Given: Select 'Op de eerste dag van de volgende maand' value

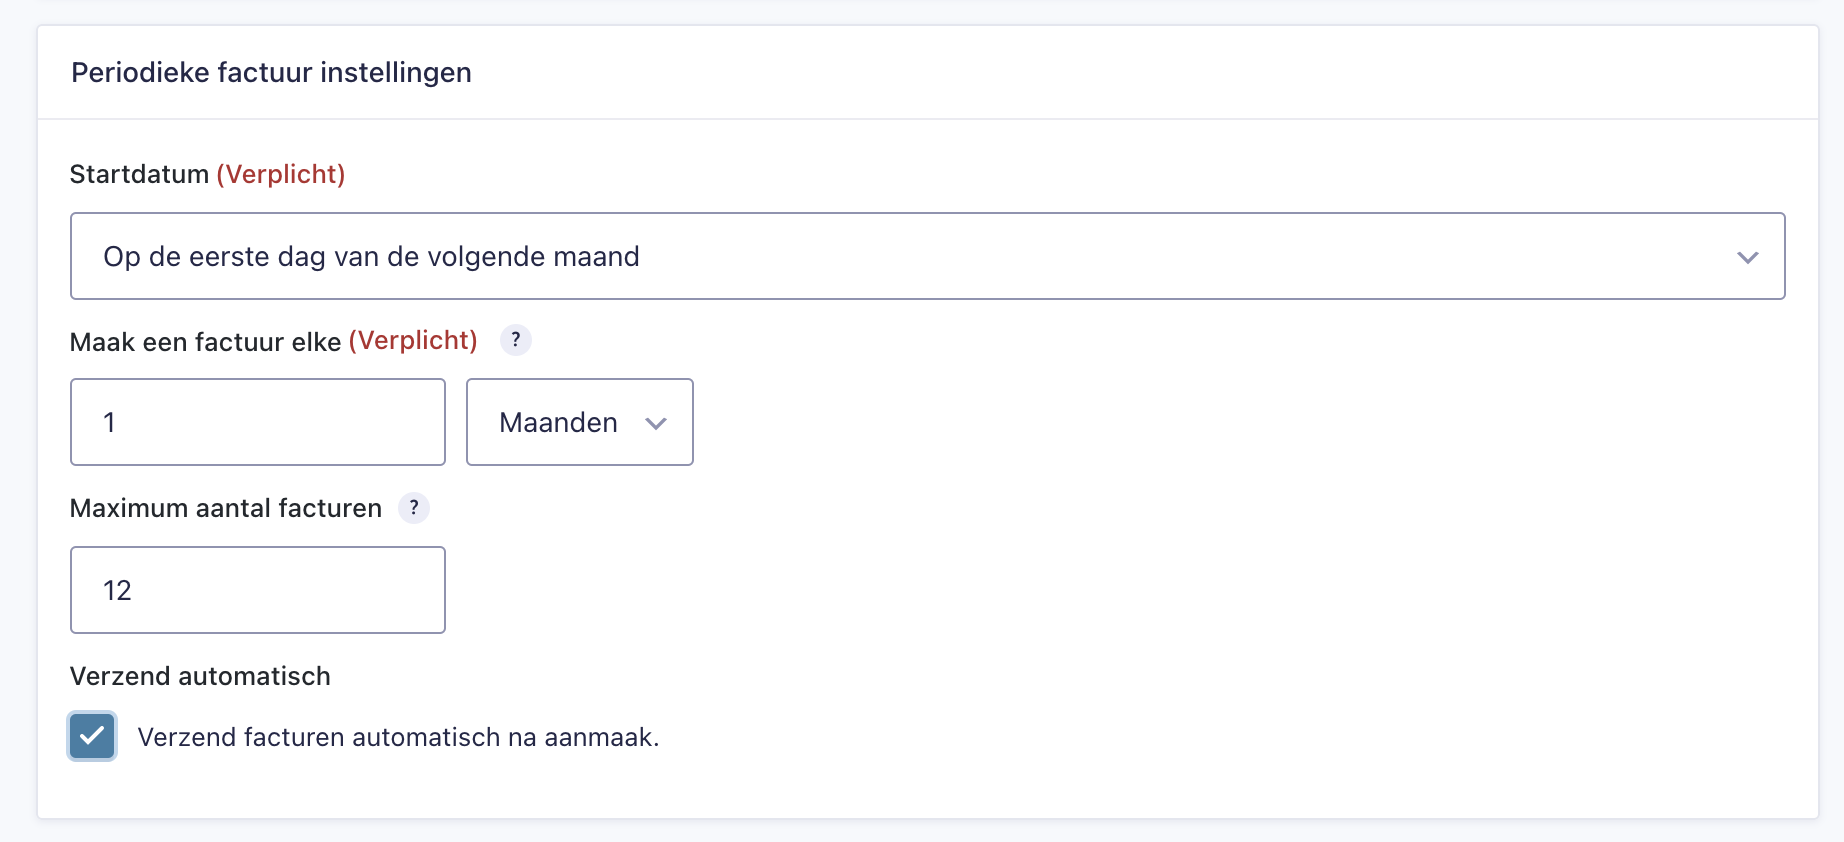Looking at the screenshot, I should coord(371,257).
